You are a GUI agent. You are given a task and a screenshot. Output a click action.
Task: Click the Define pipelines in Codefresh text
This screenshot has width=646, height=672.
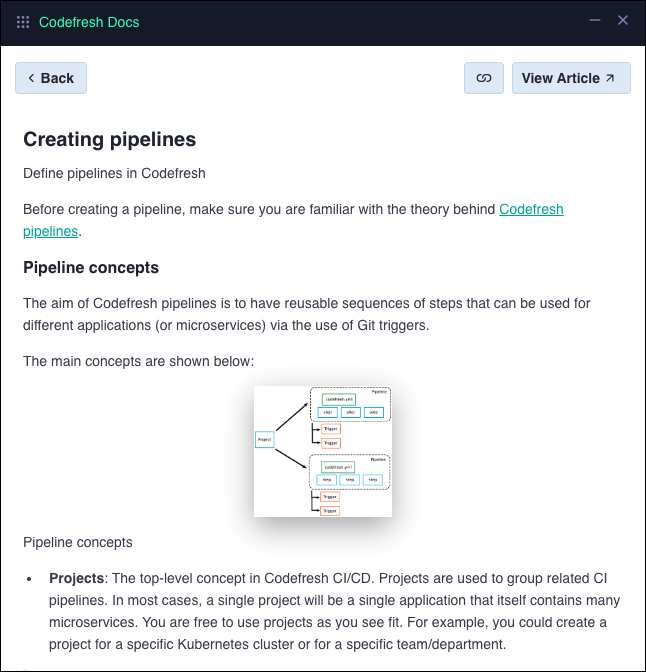point(114,173)
